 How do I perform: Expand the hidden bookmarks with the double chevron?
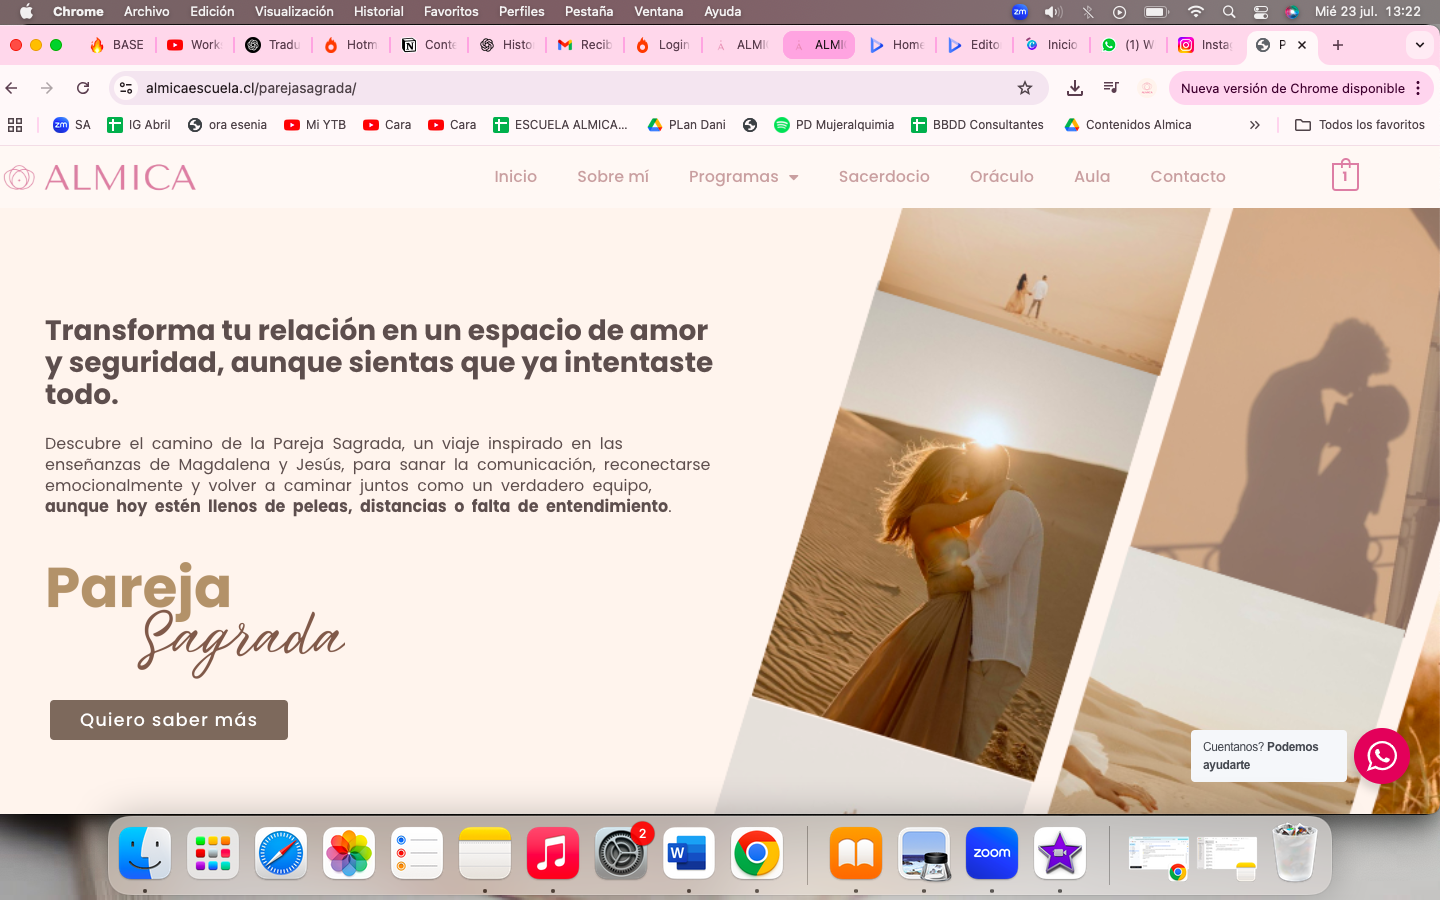pos(1254,124)
